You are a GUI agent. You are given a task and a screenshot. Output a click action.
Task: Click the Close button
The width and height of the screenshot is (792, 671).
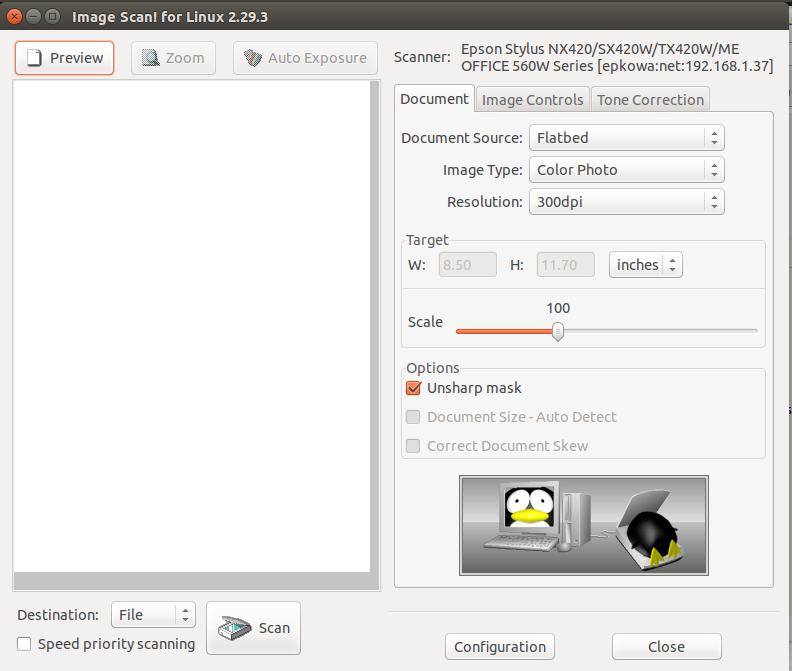tap(666, 647)
